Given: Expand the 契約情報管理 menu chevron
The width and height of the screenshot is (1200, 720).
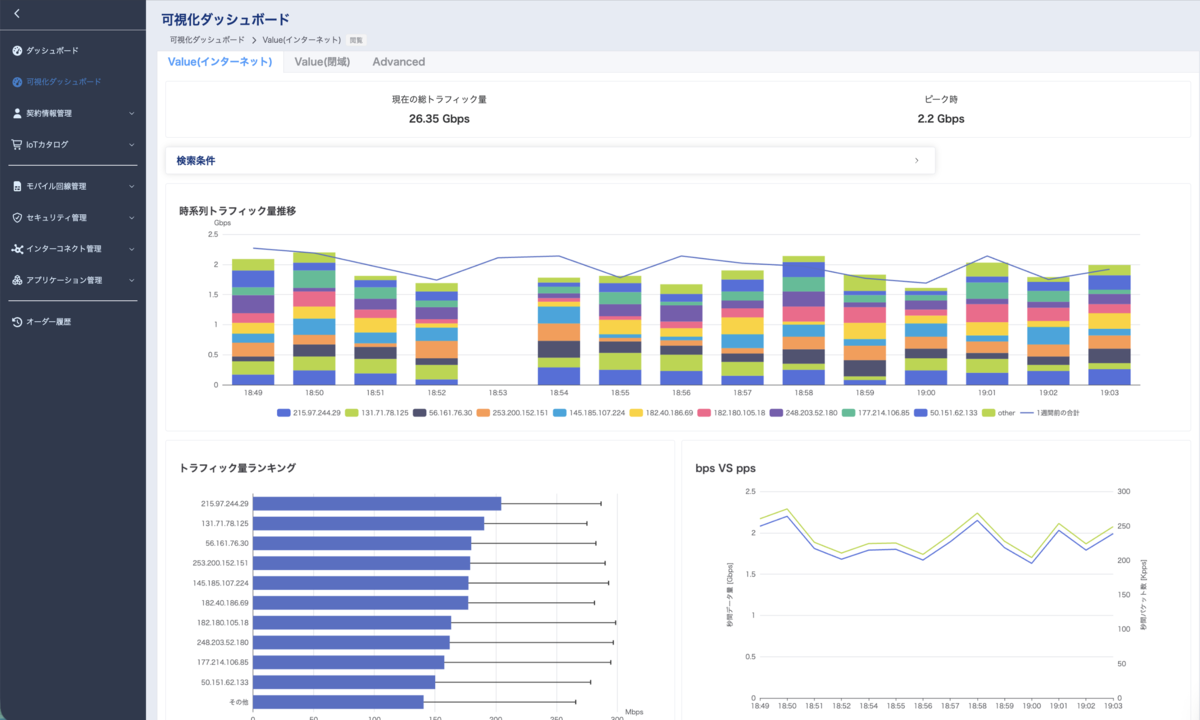Looking at the screenshot, I should point(132,113).
